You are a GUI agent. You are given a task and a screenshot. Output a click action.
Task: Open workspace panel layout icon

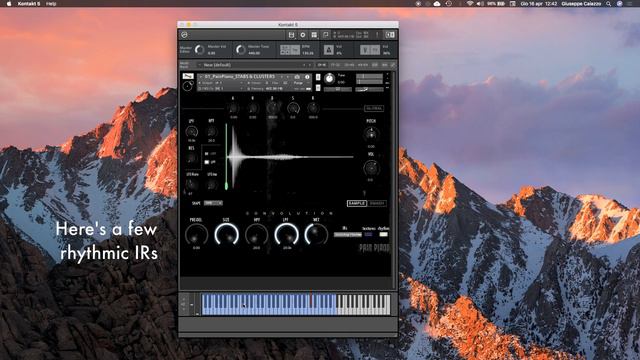point(314,35)
